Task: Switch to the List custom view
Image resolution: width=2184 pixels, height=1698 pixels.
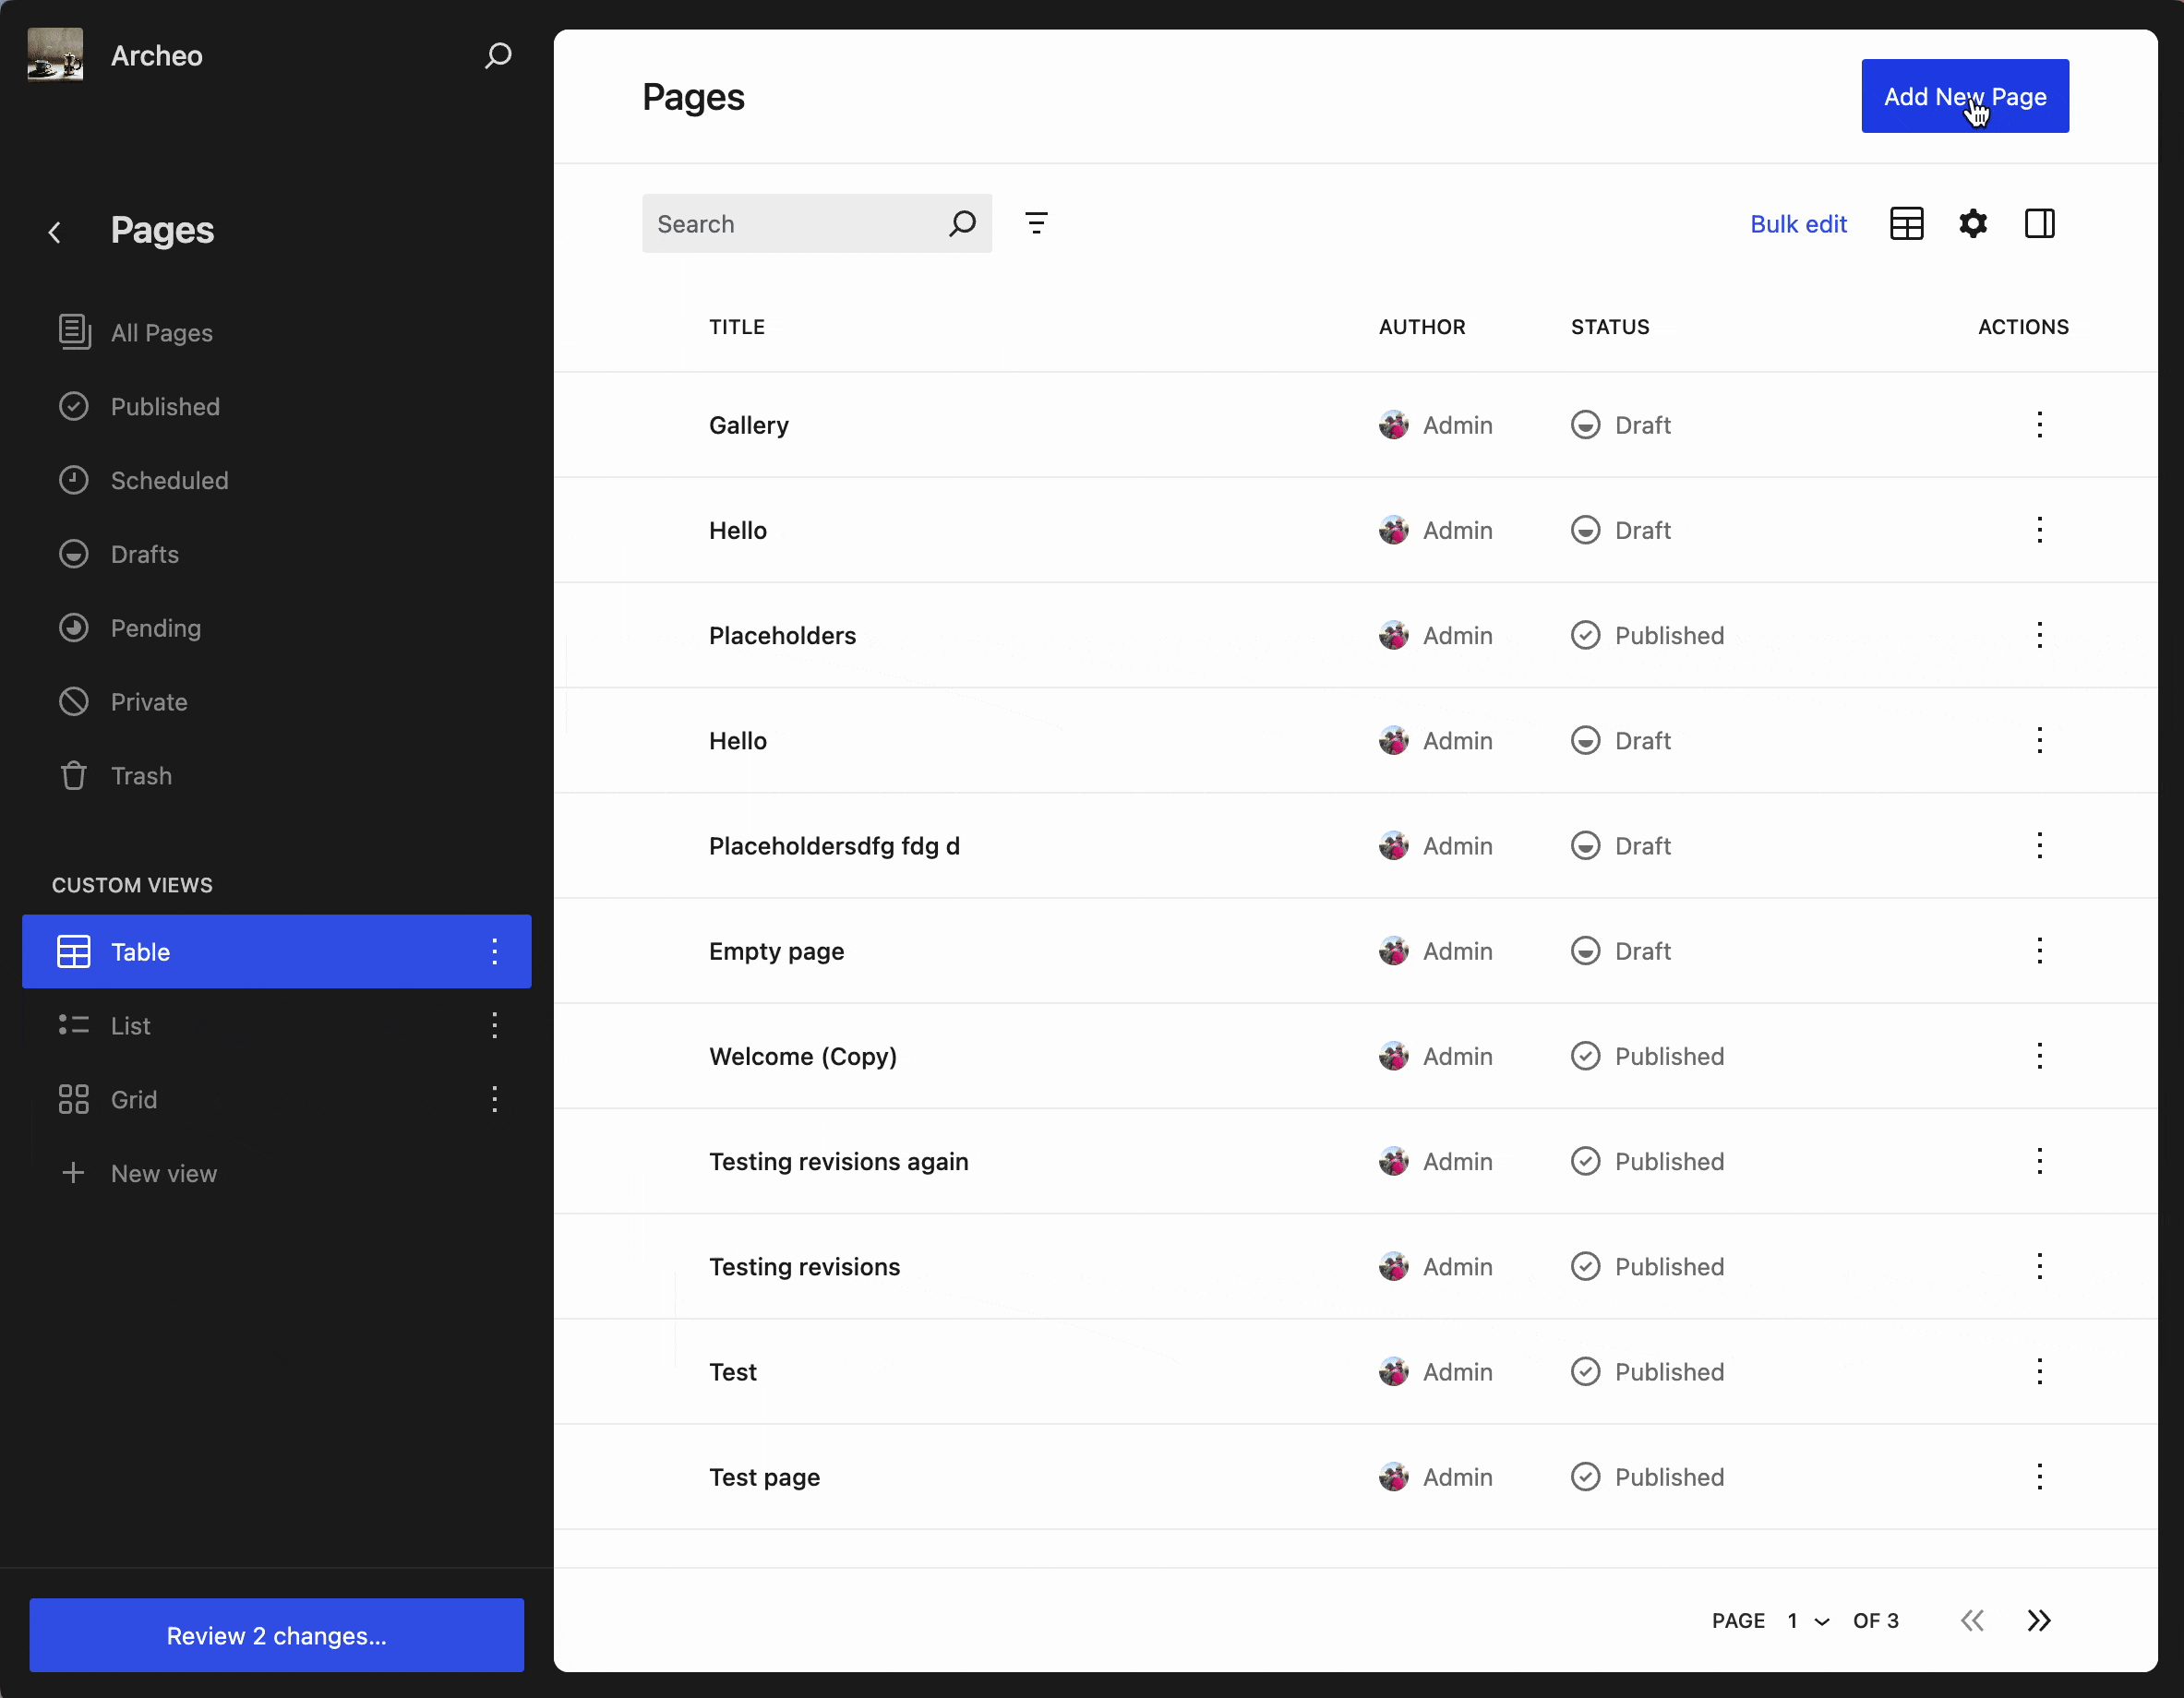Action: (x=131, y=1025)
